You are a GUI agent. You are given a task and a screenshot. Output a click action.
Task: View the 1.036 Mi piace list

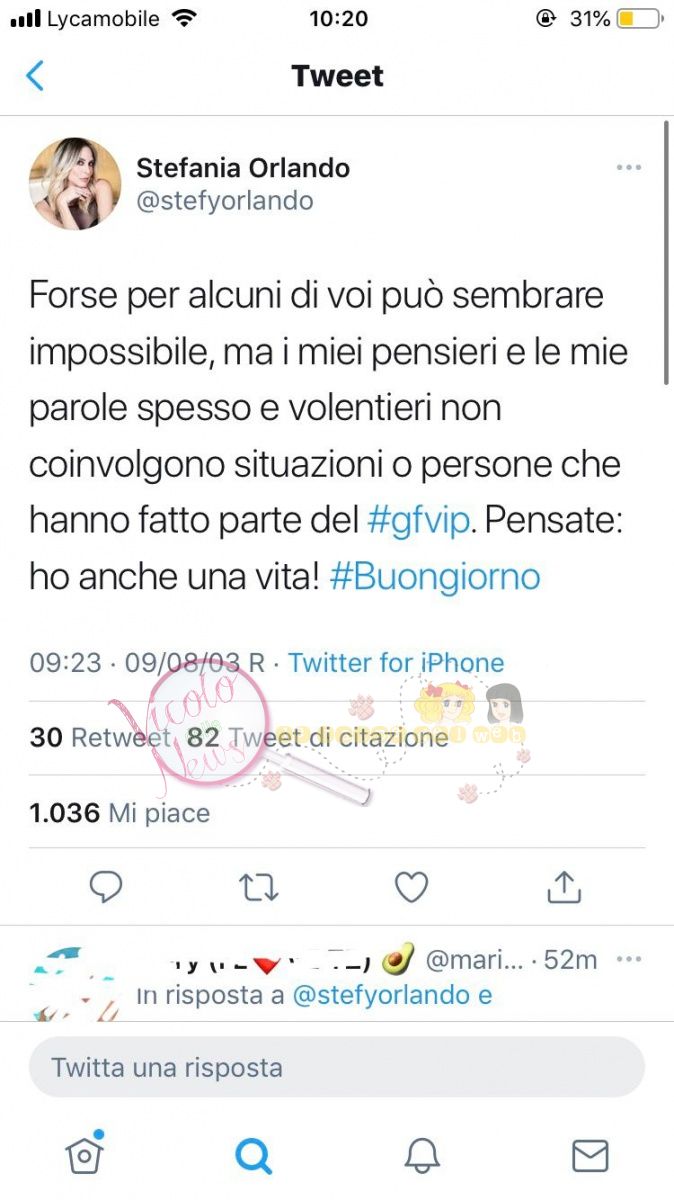120,813
